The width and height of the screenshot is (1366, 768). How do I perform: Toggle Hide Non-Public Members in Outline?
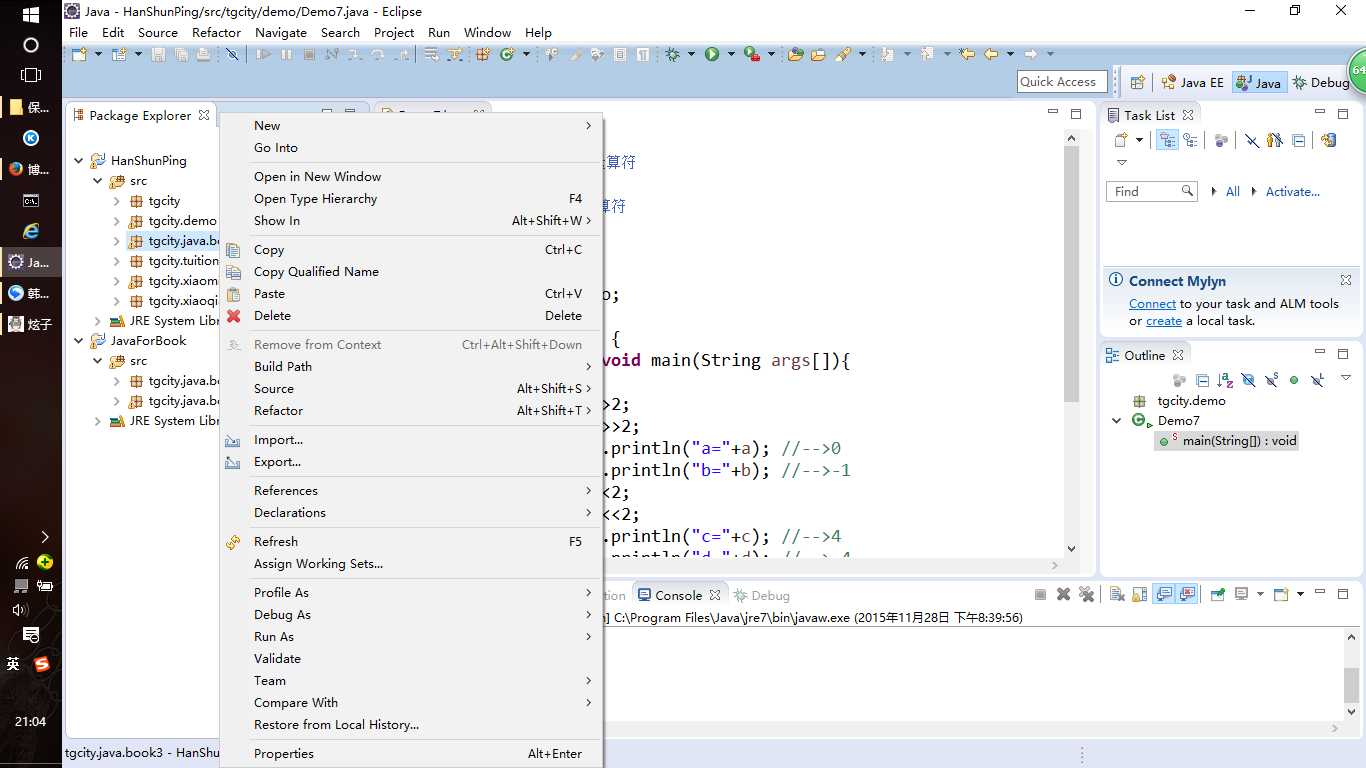[1294, 380]
